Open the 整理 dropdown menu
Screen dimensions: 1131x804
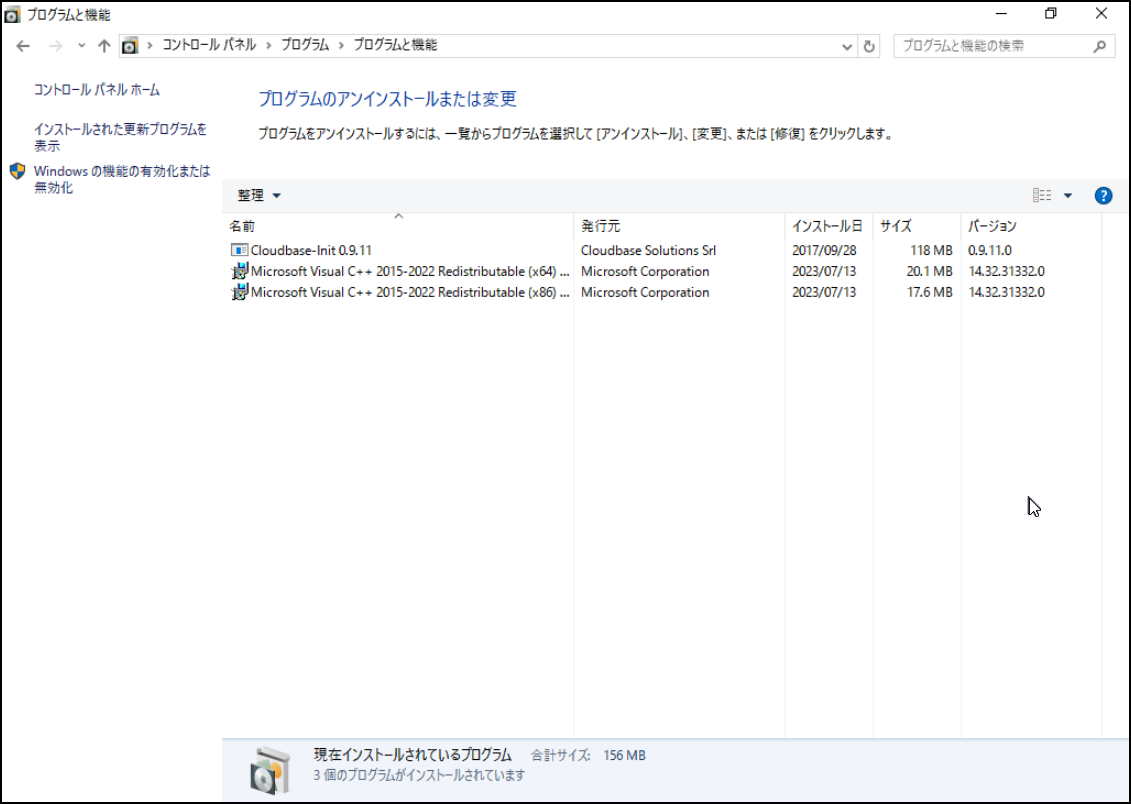click(259, 195)
